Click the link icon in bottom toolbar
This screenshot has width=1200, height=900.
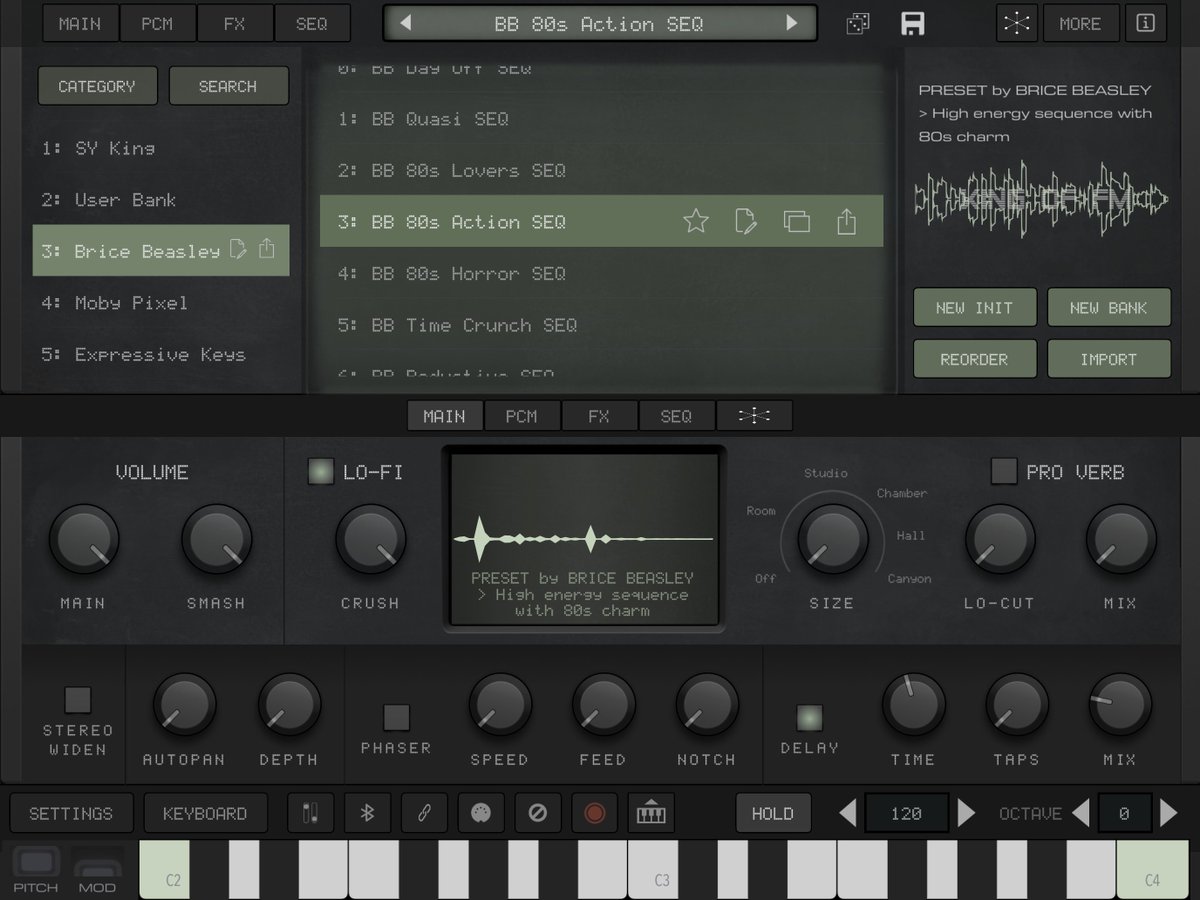click(424, 813)
